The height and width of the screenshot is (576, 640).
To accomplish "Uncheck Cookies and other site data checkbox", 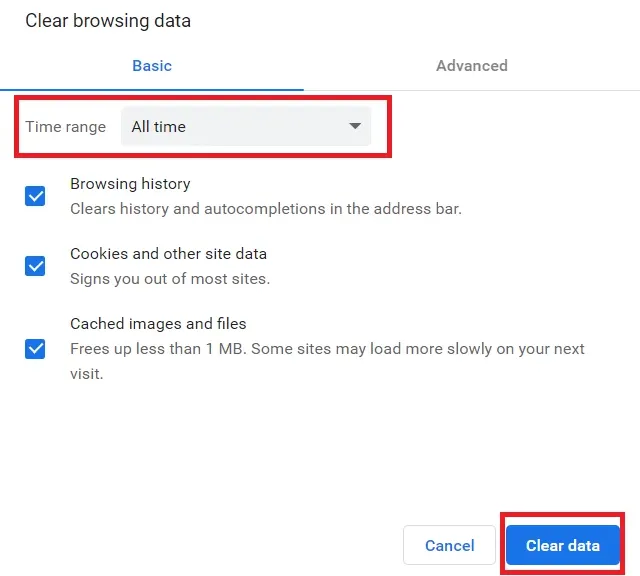I will pos(35,266).
